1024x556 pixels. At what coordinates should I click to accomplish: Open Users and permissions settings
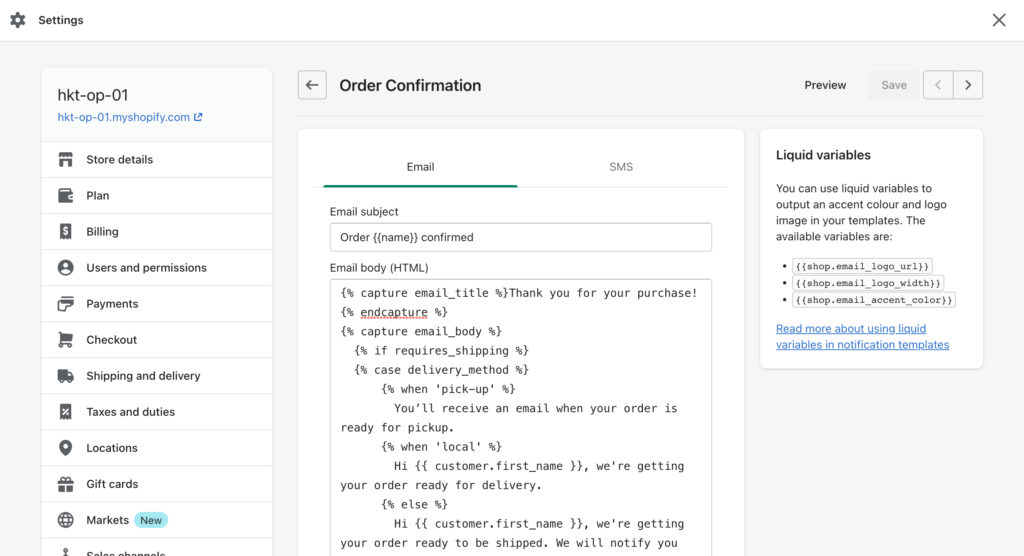(157, 267)
